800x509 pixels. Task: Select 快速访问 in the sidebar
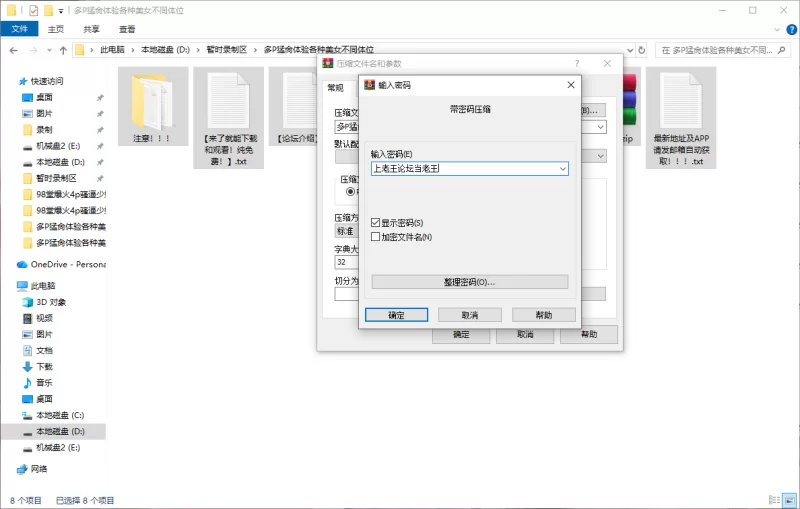(x=46, y=81)
